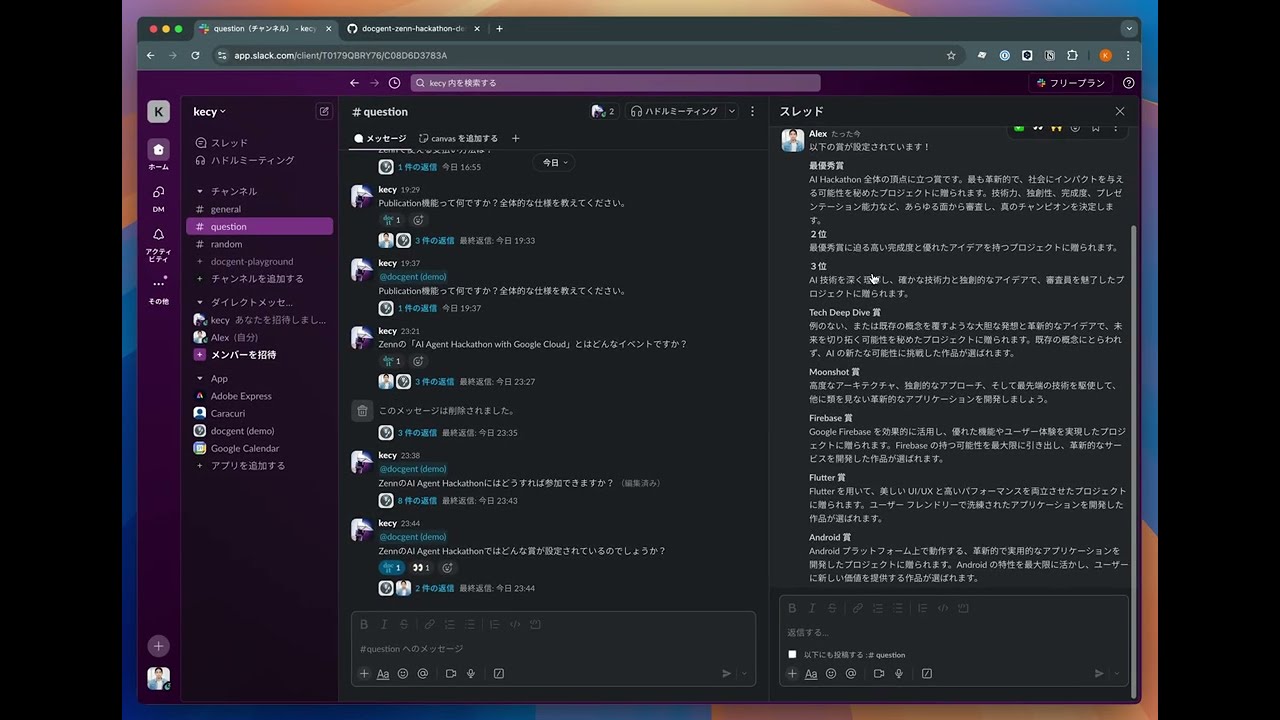This screenshot has height=720, width=1280.
Task: Record audio clip with microphone in channel composer
Action: coord(471,674)
